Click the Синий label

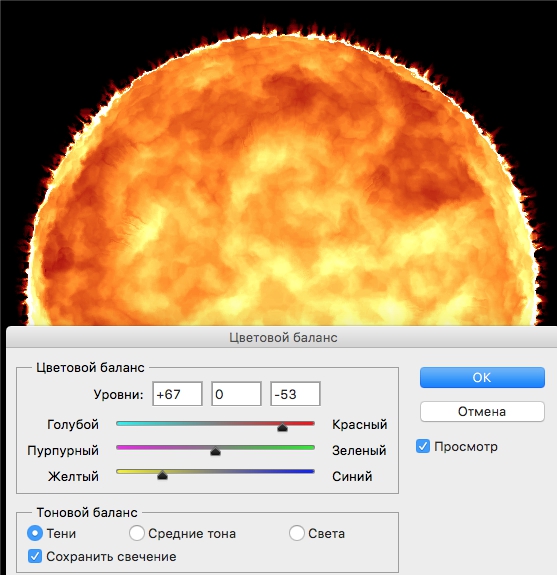(352, 476)
